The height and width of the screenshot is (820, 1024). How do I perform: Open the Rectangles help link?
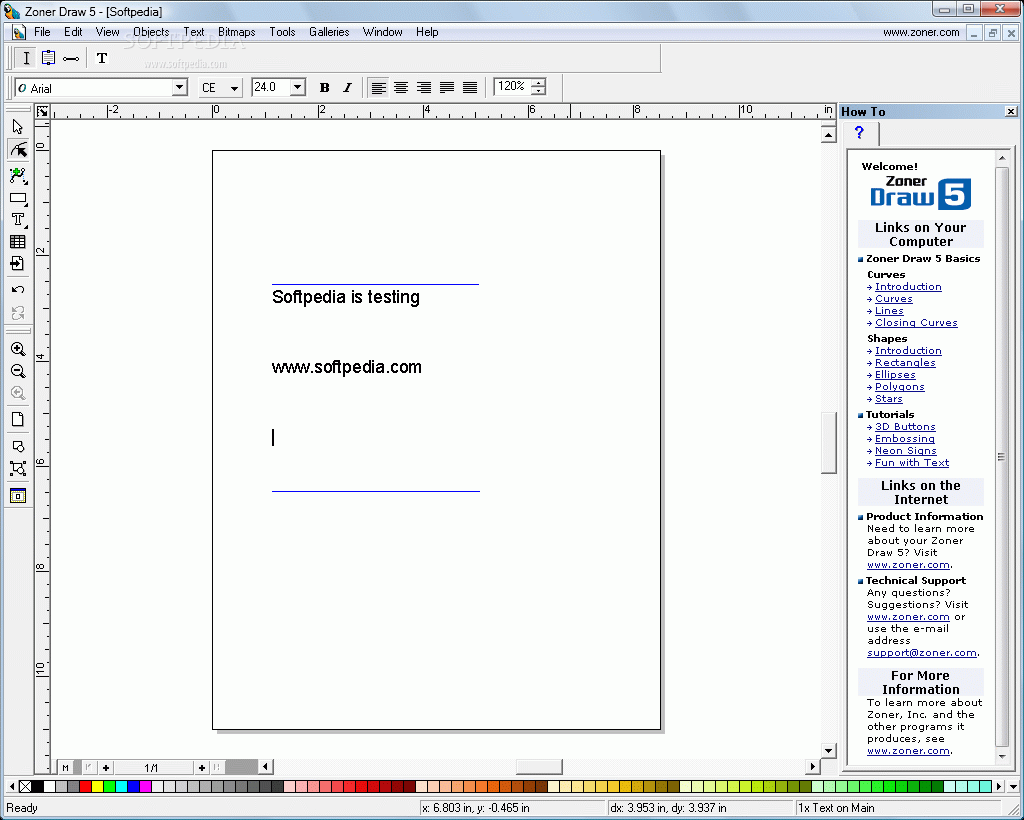click(x=905, y=362)
